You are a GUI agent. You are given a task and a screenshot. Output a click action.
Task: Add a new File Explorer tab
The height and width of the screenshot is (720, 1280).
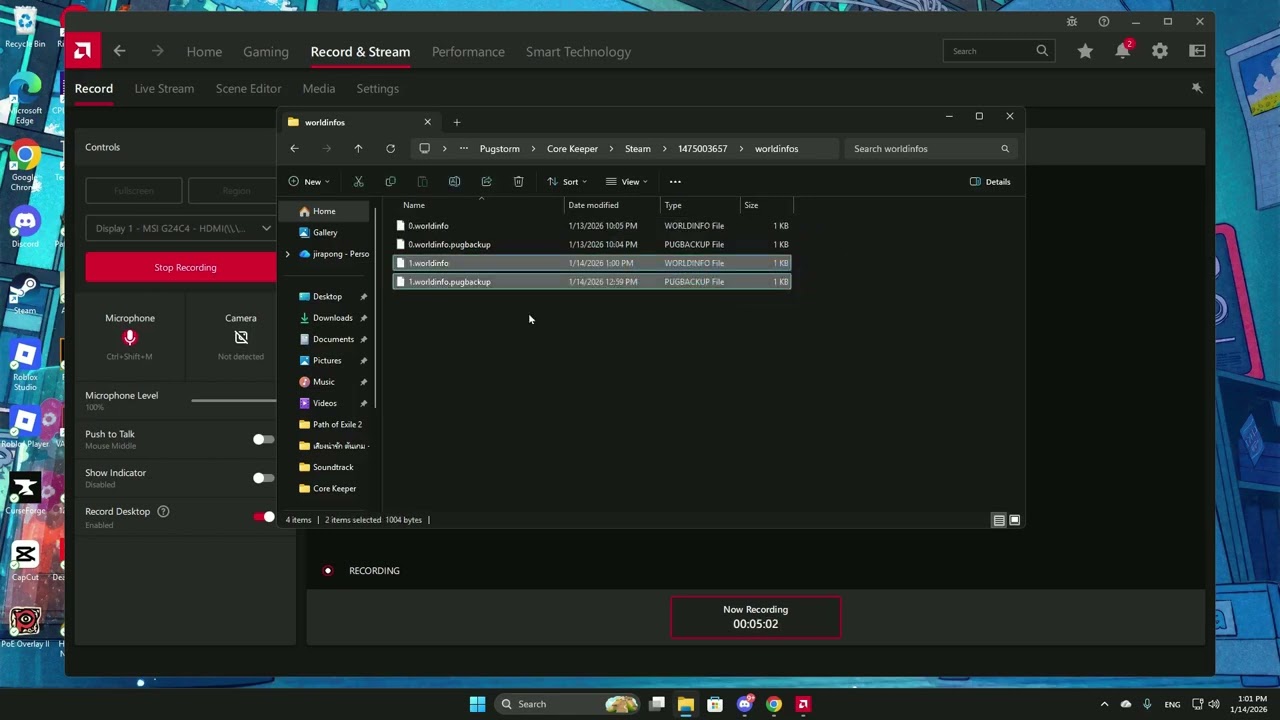pos(457,122)
